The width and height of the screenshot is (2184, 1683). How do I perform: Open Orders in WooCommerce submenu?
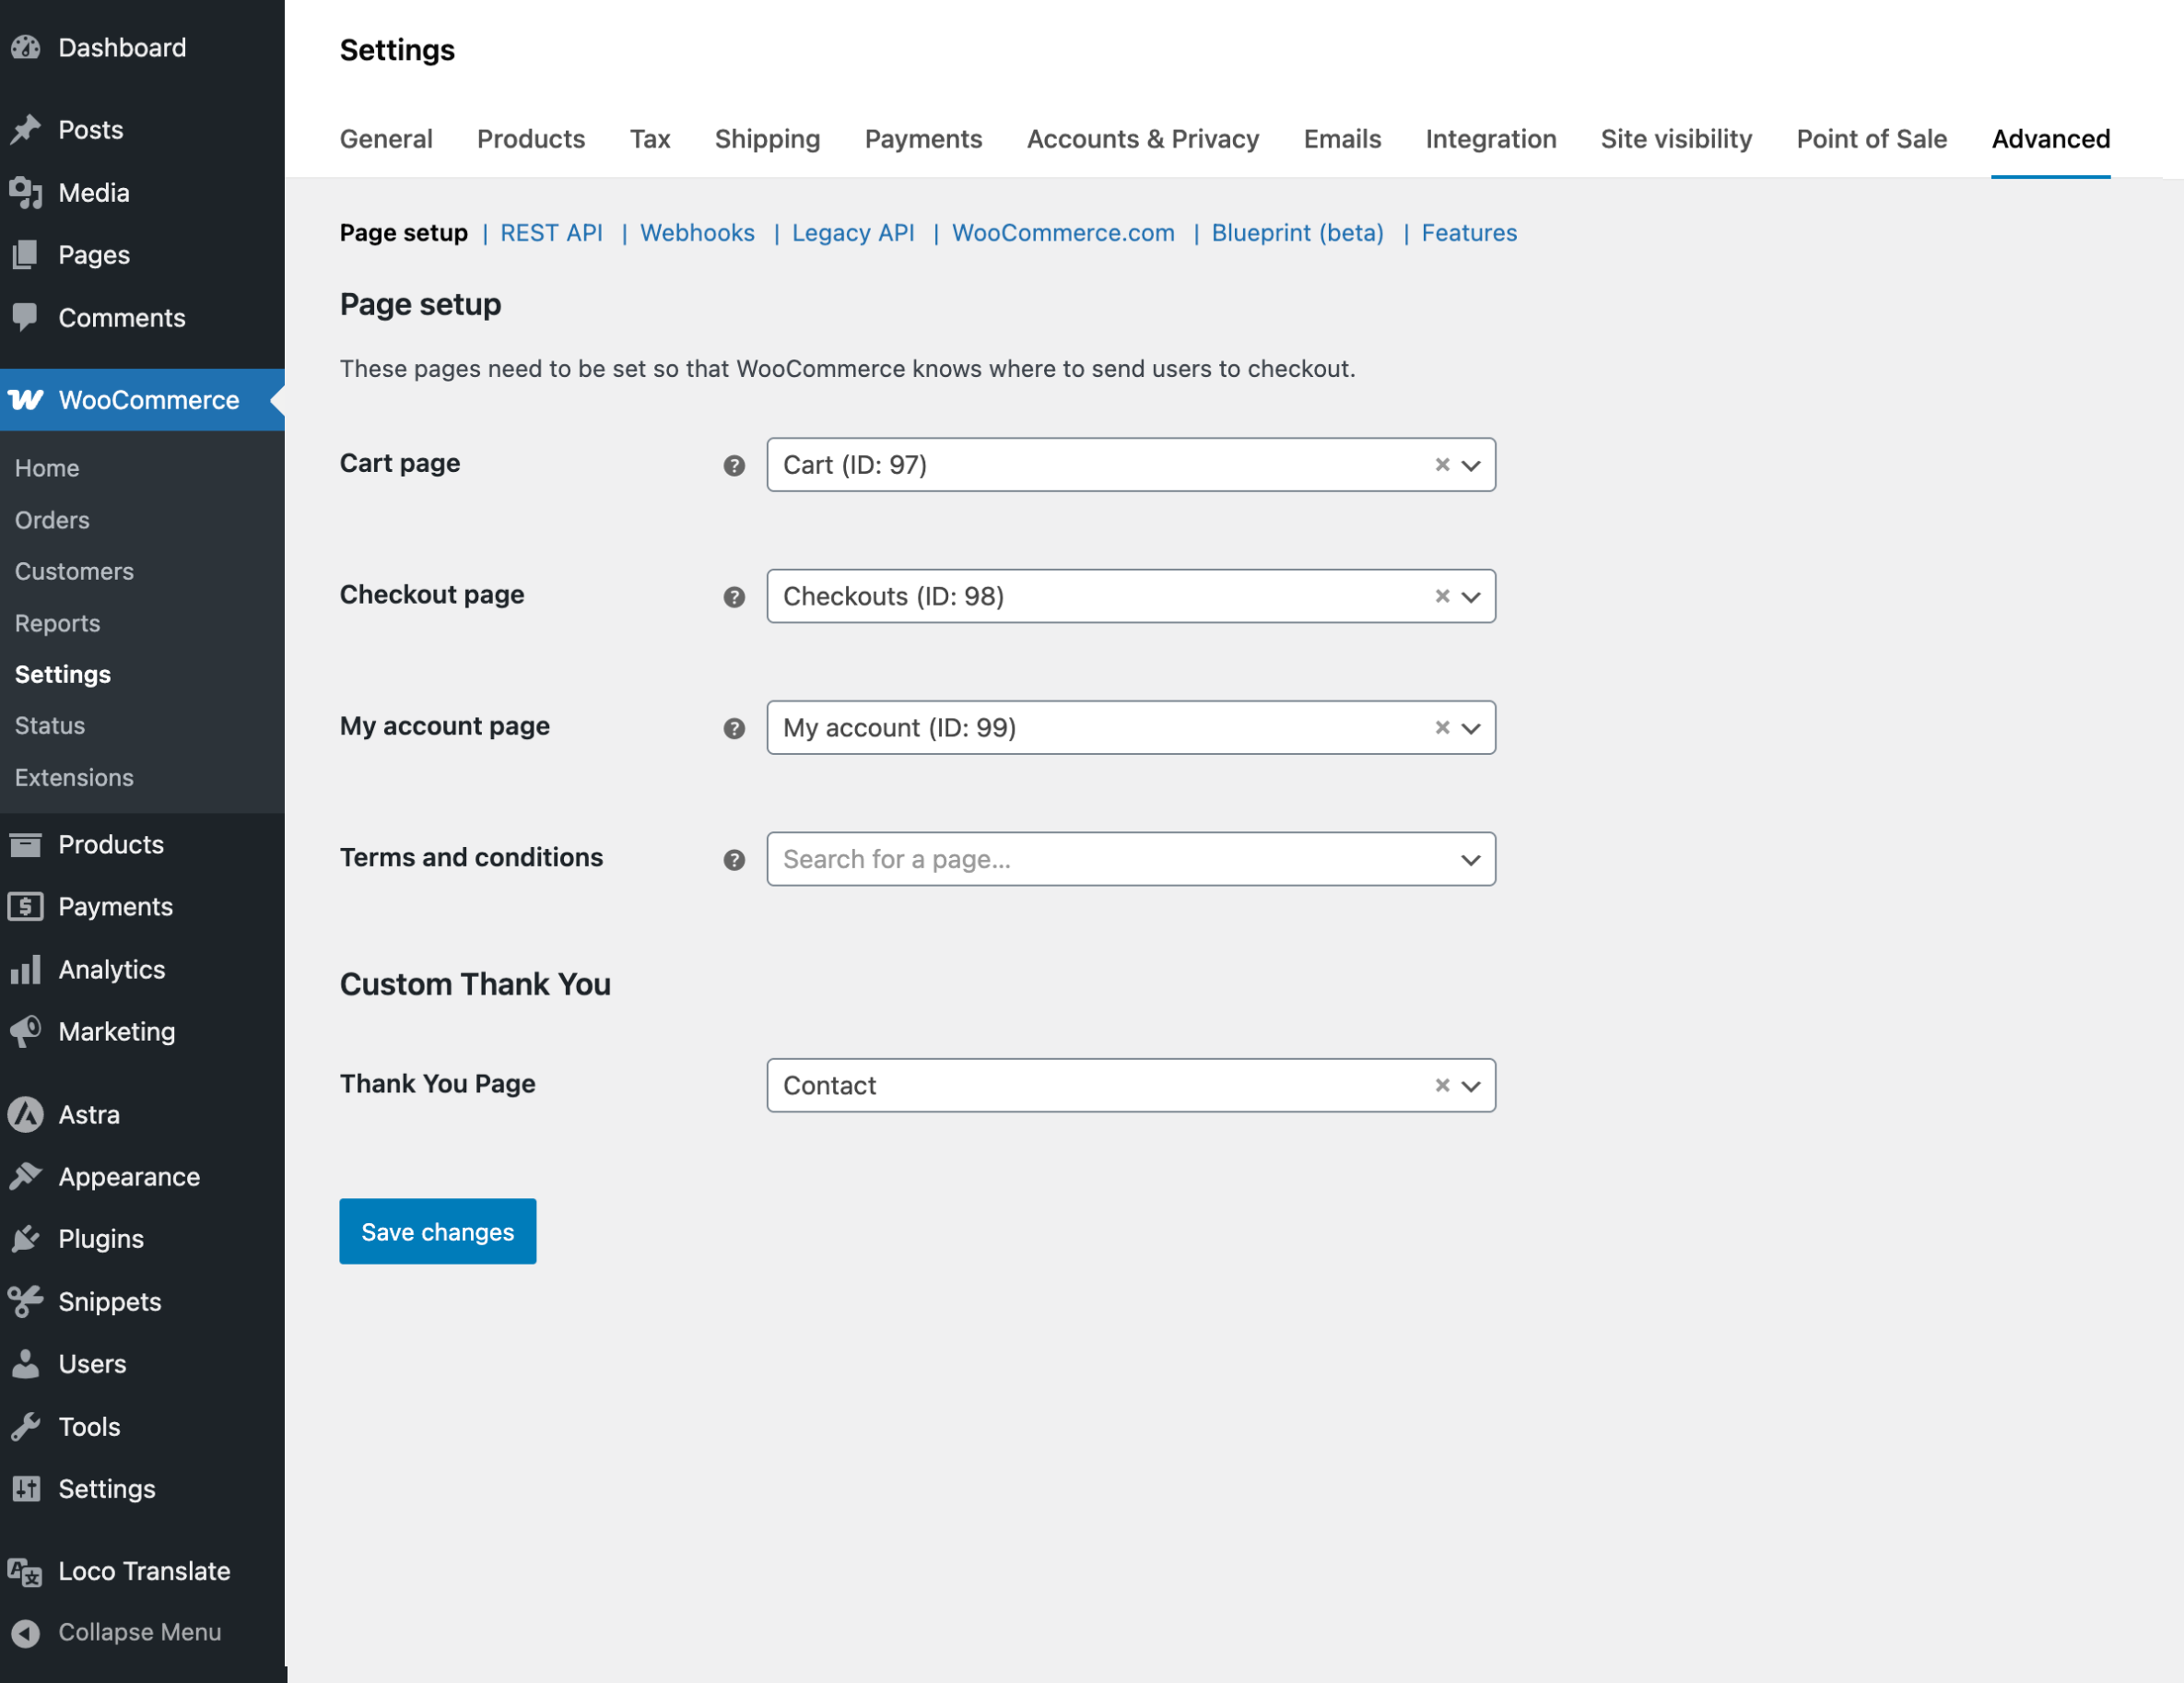coord(52,520)
